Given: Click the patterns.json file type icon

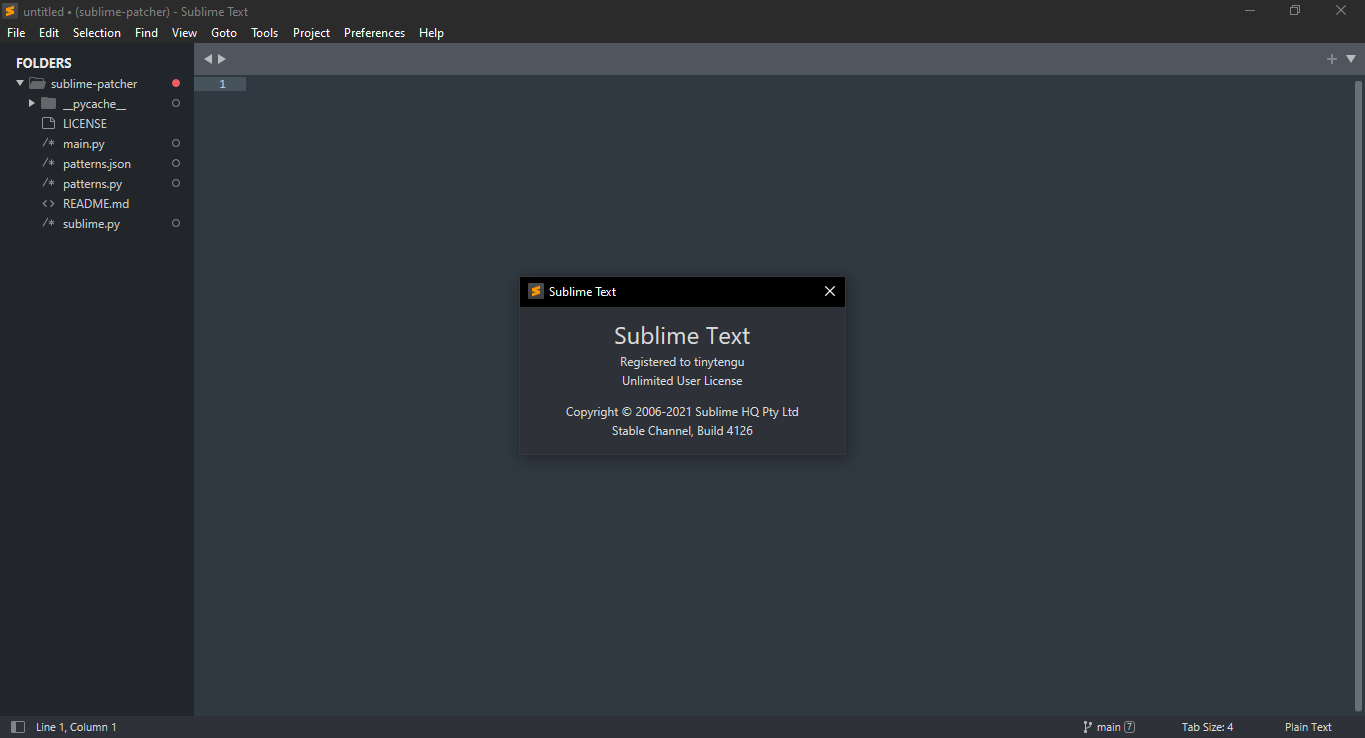Looking at the screenshot, I should (48, 164).
